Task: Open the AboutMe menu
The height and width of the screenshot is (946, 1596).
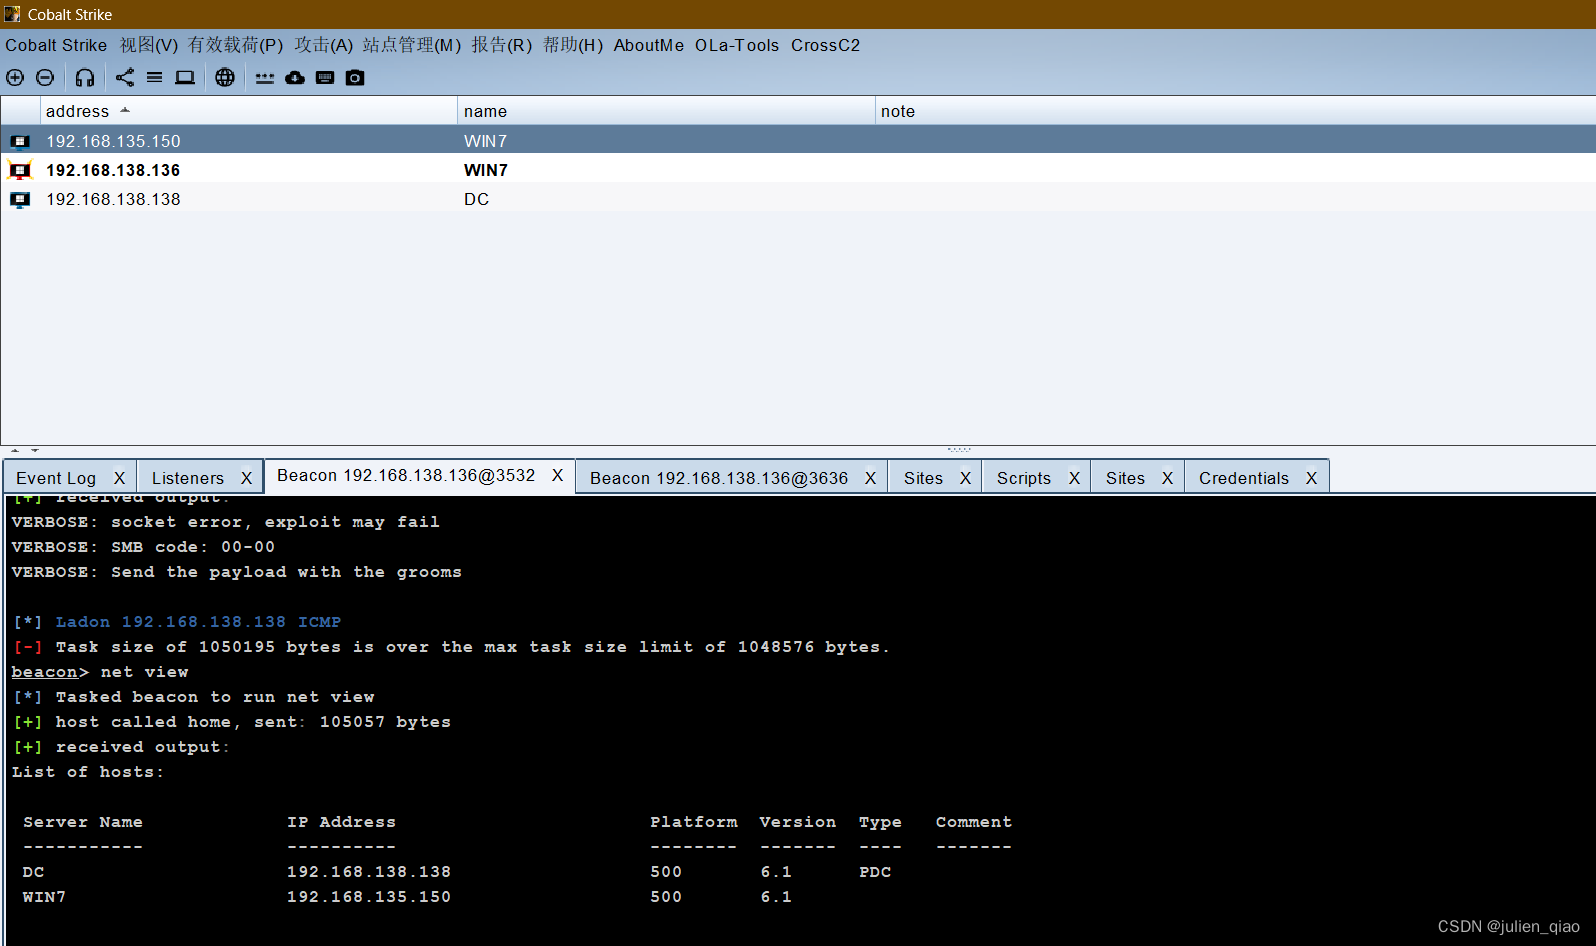Action: pos(649,45)
